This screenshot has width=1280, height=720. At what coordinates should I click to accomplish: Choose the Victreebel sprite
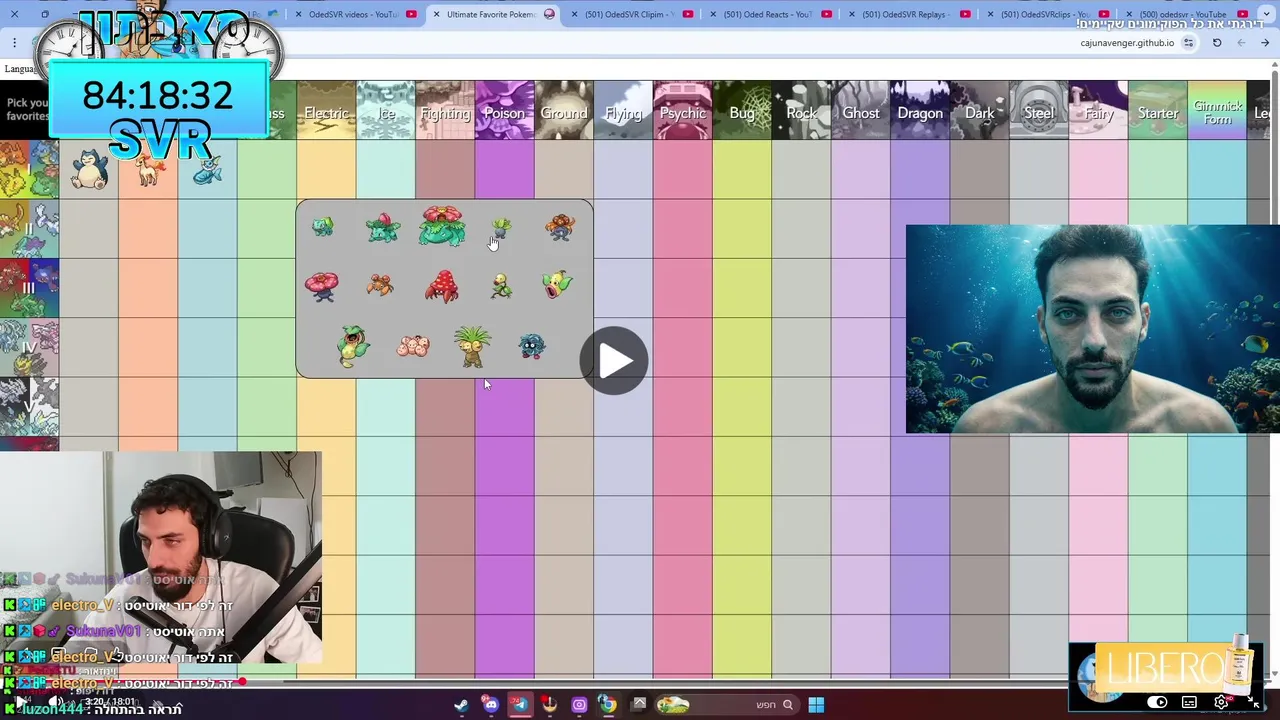click(352, 345)
